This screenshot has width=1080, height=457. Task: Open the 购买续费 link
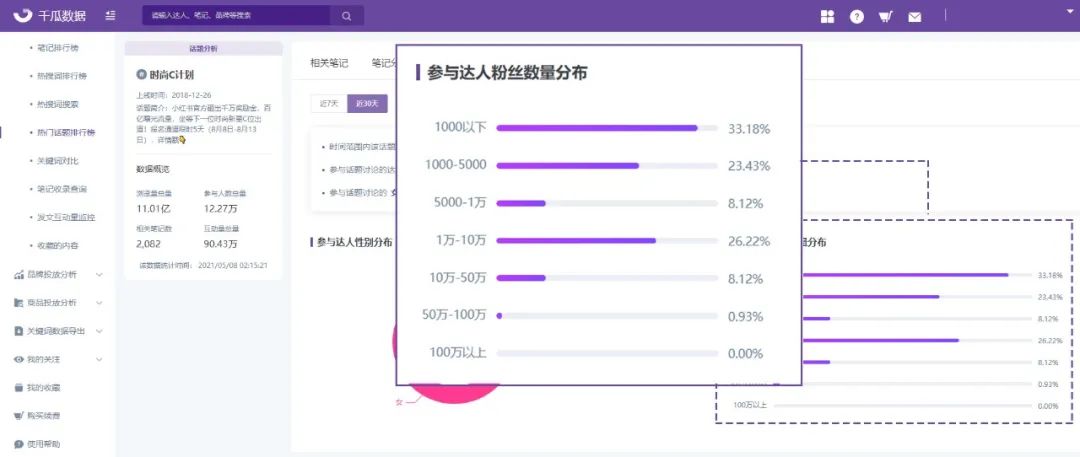point(43,416)
